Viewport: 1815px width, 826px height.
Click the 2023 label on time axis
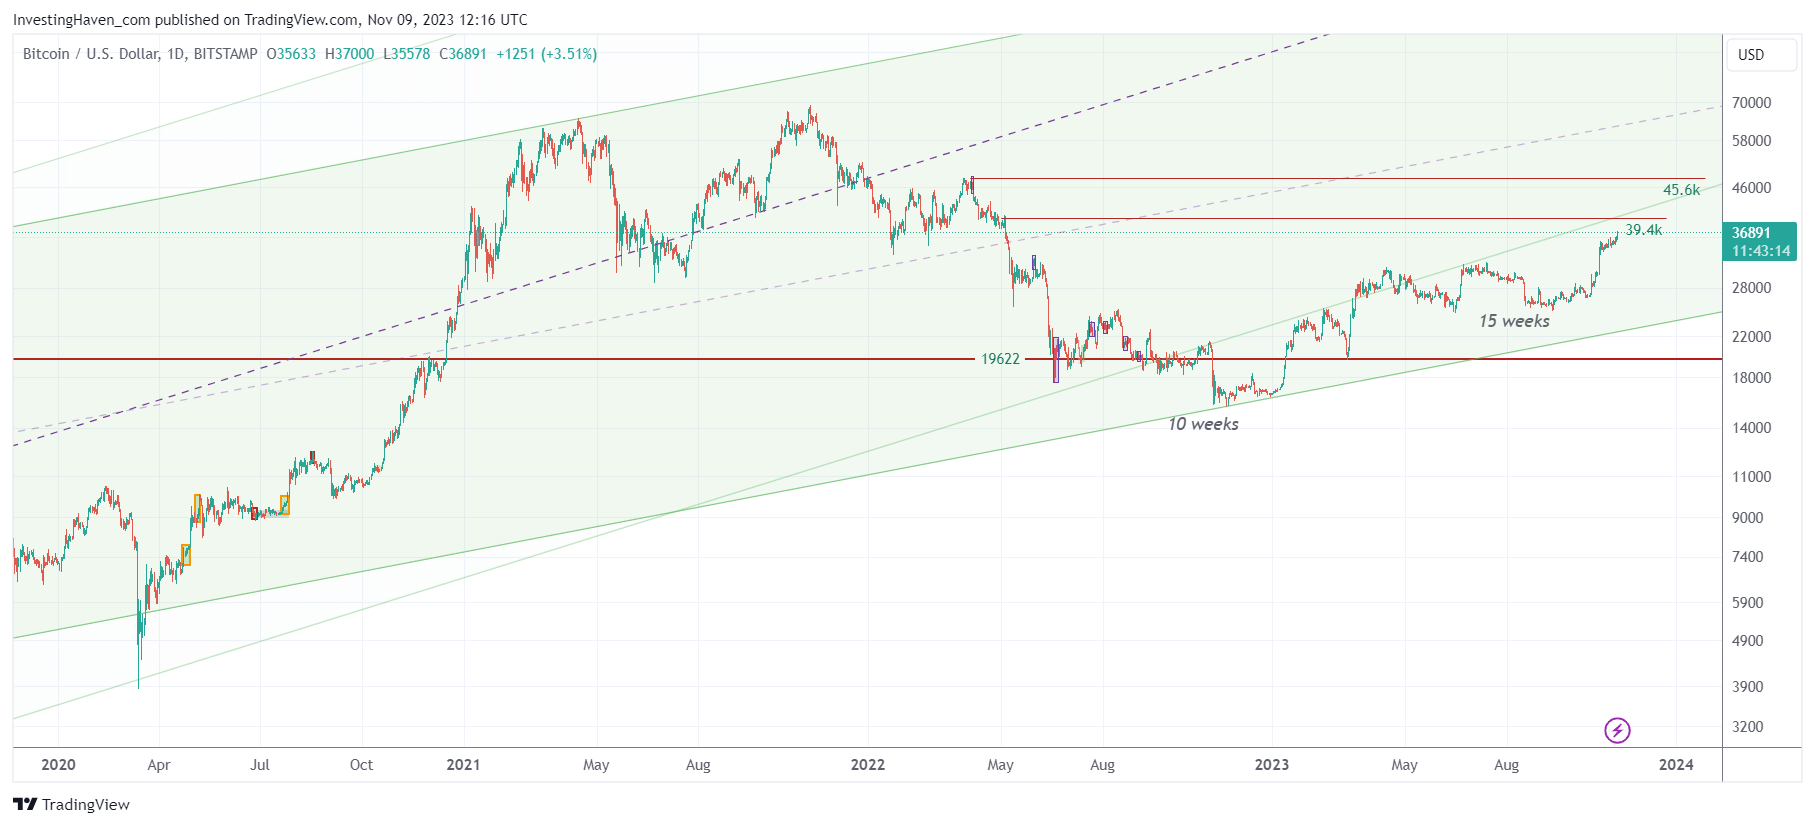coord(1272,765)
